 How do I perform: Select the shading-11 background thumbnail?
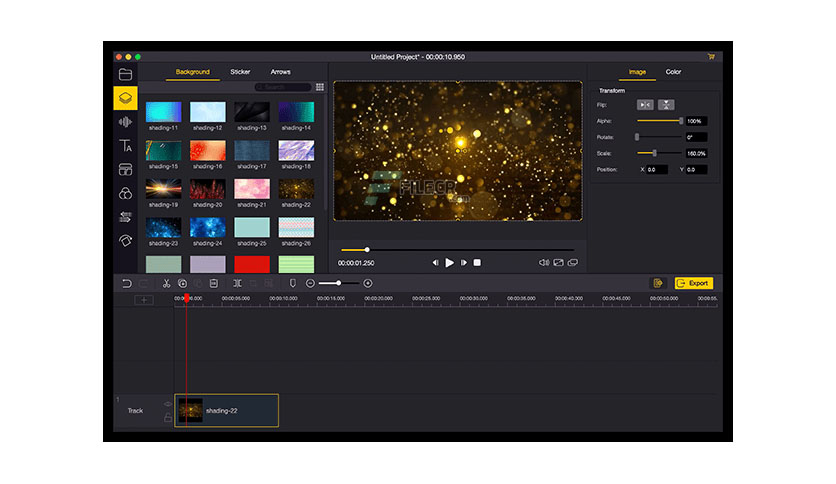(x=163, y=112)
